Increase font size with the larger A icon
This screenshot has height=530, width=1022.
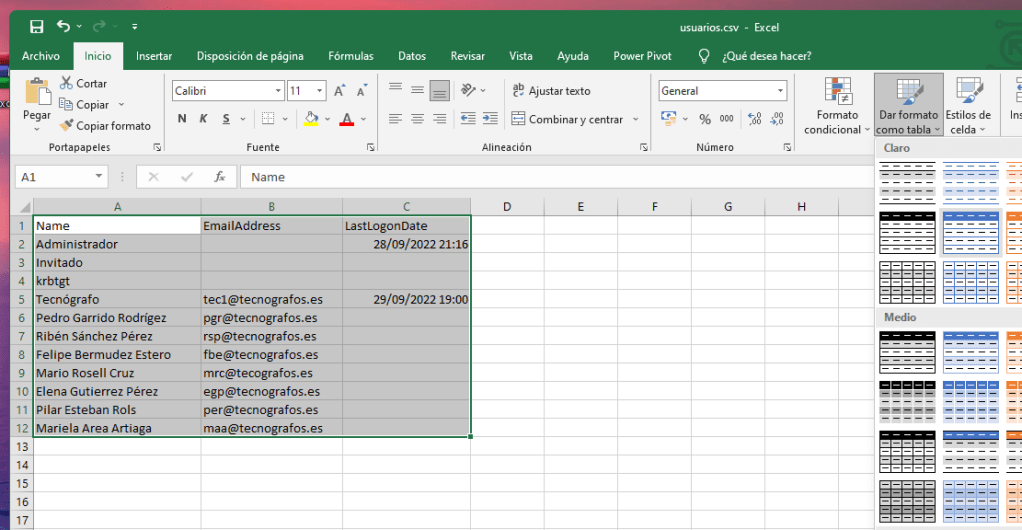coord(339,91)
